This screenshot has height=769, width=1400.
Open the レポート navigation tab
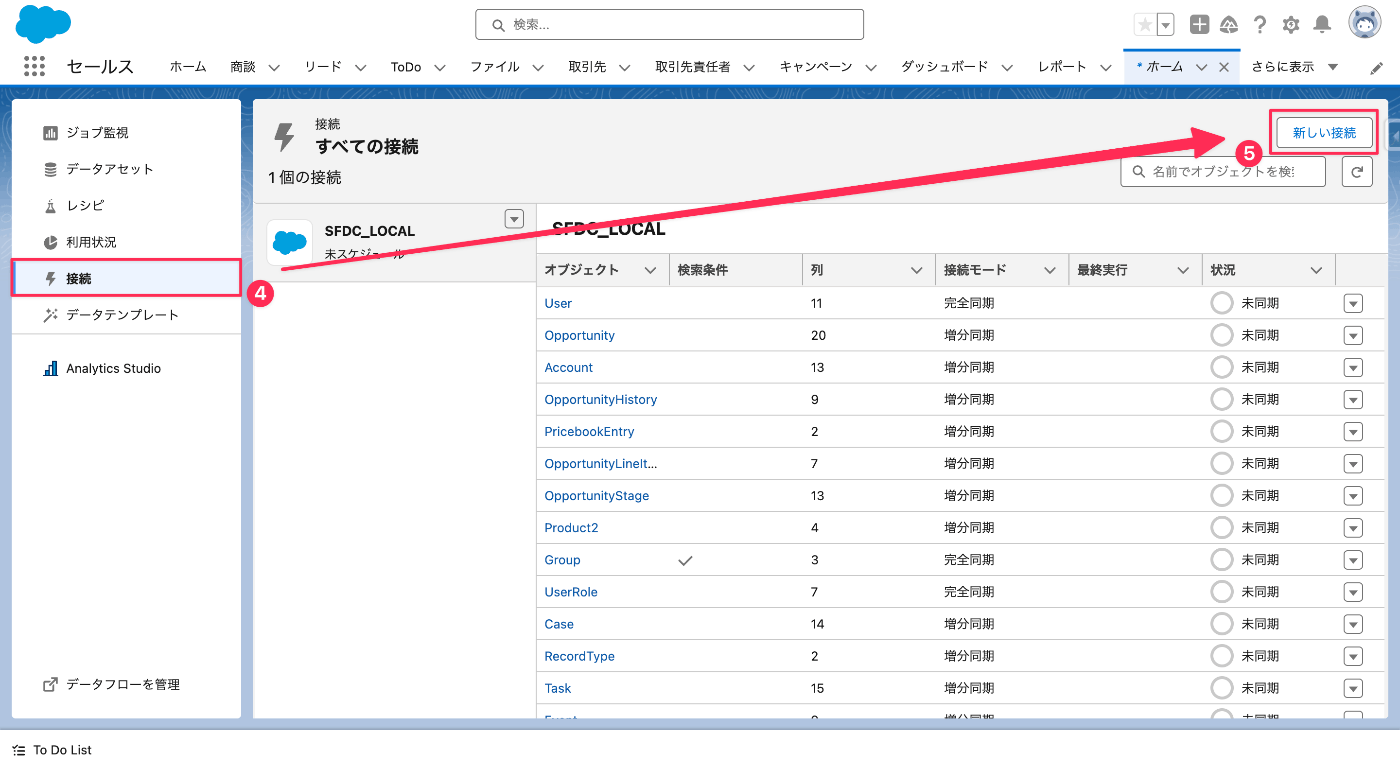pos(1062,67)
